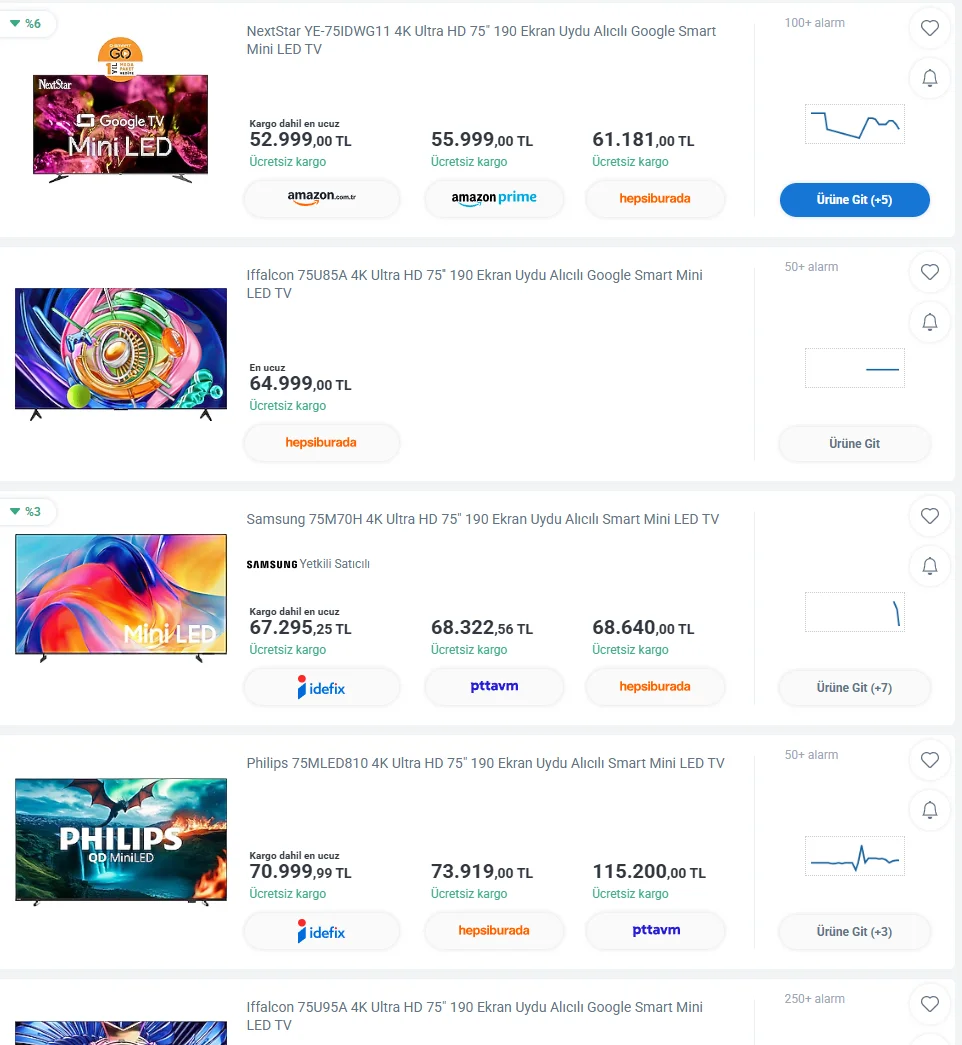Enable price alarm bell for Iffalcon 75U85A
Screen dimensions: 962x1045
coord(929,322)
